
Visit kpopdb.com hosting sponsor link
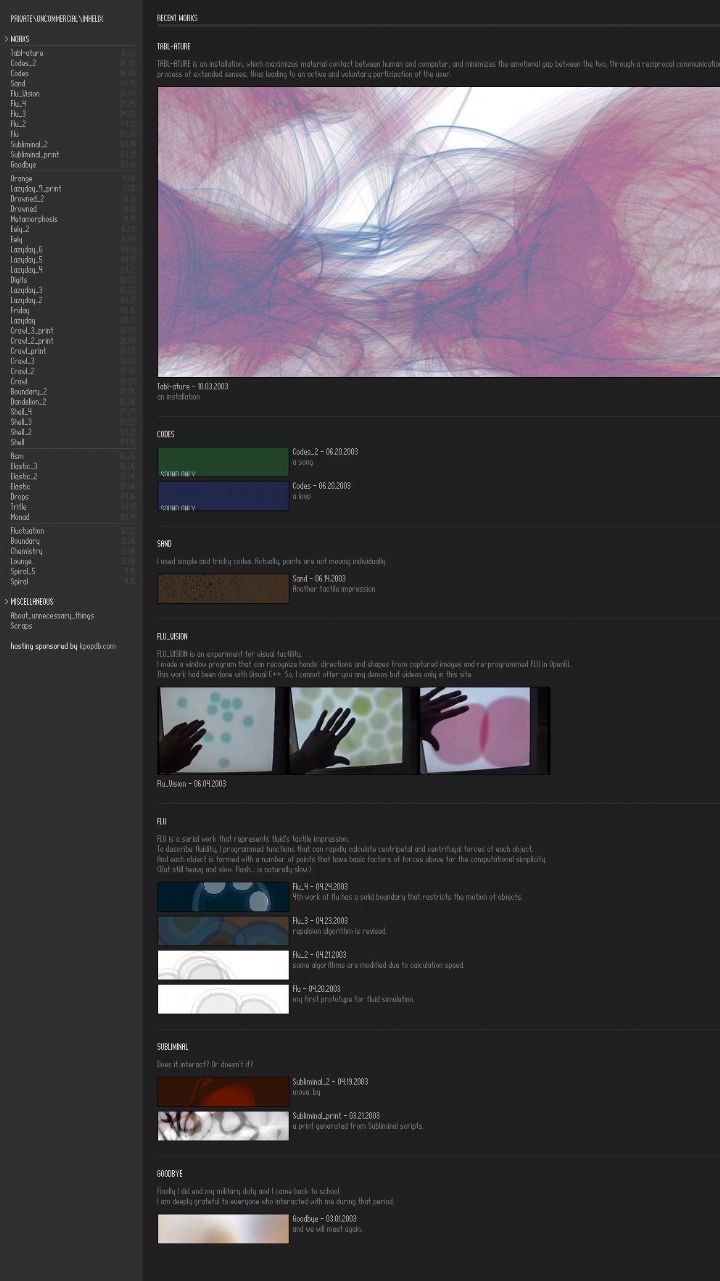pos(98,646)
